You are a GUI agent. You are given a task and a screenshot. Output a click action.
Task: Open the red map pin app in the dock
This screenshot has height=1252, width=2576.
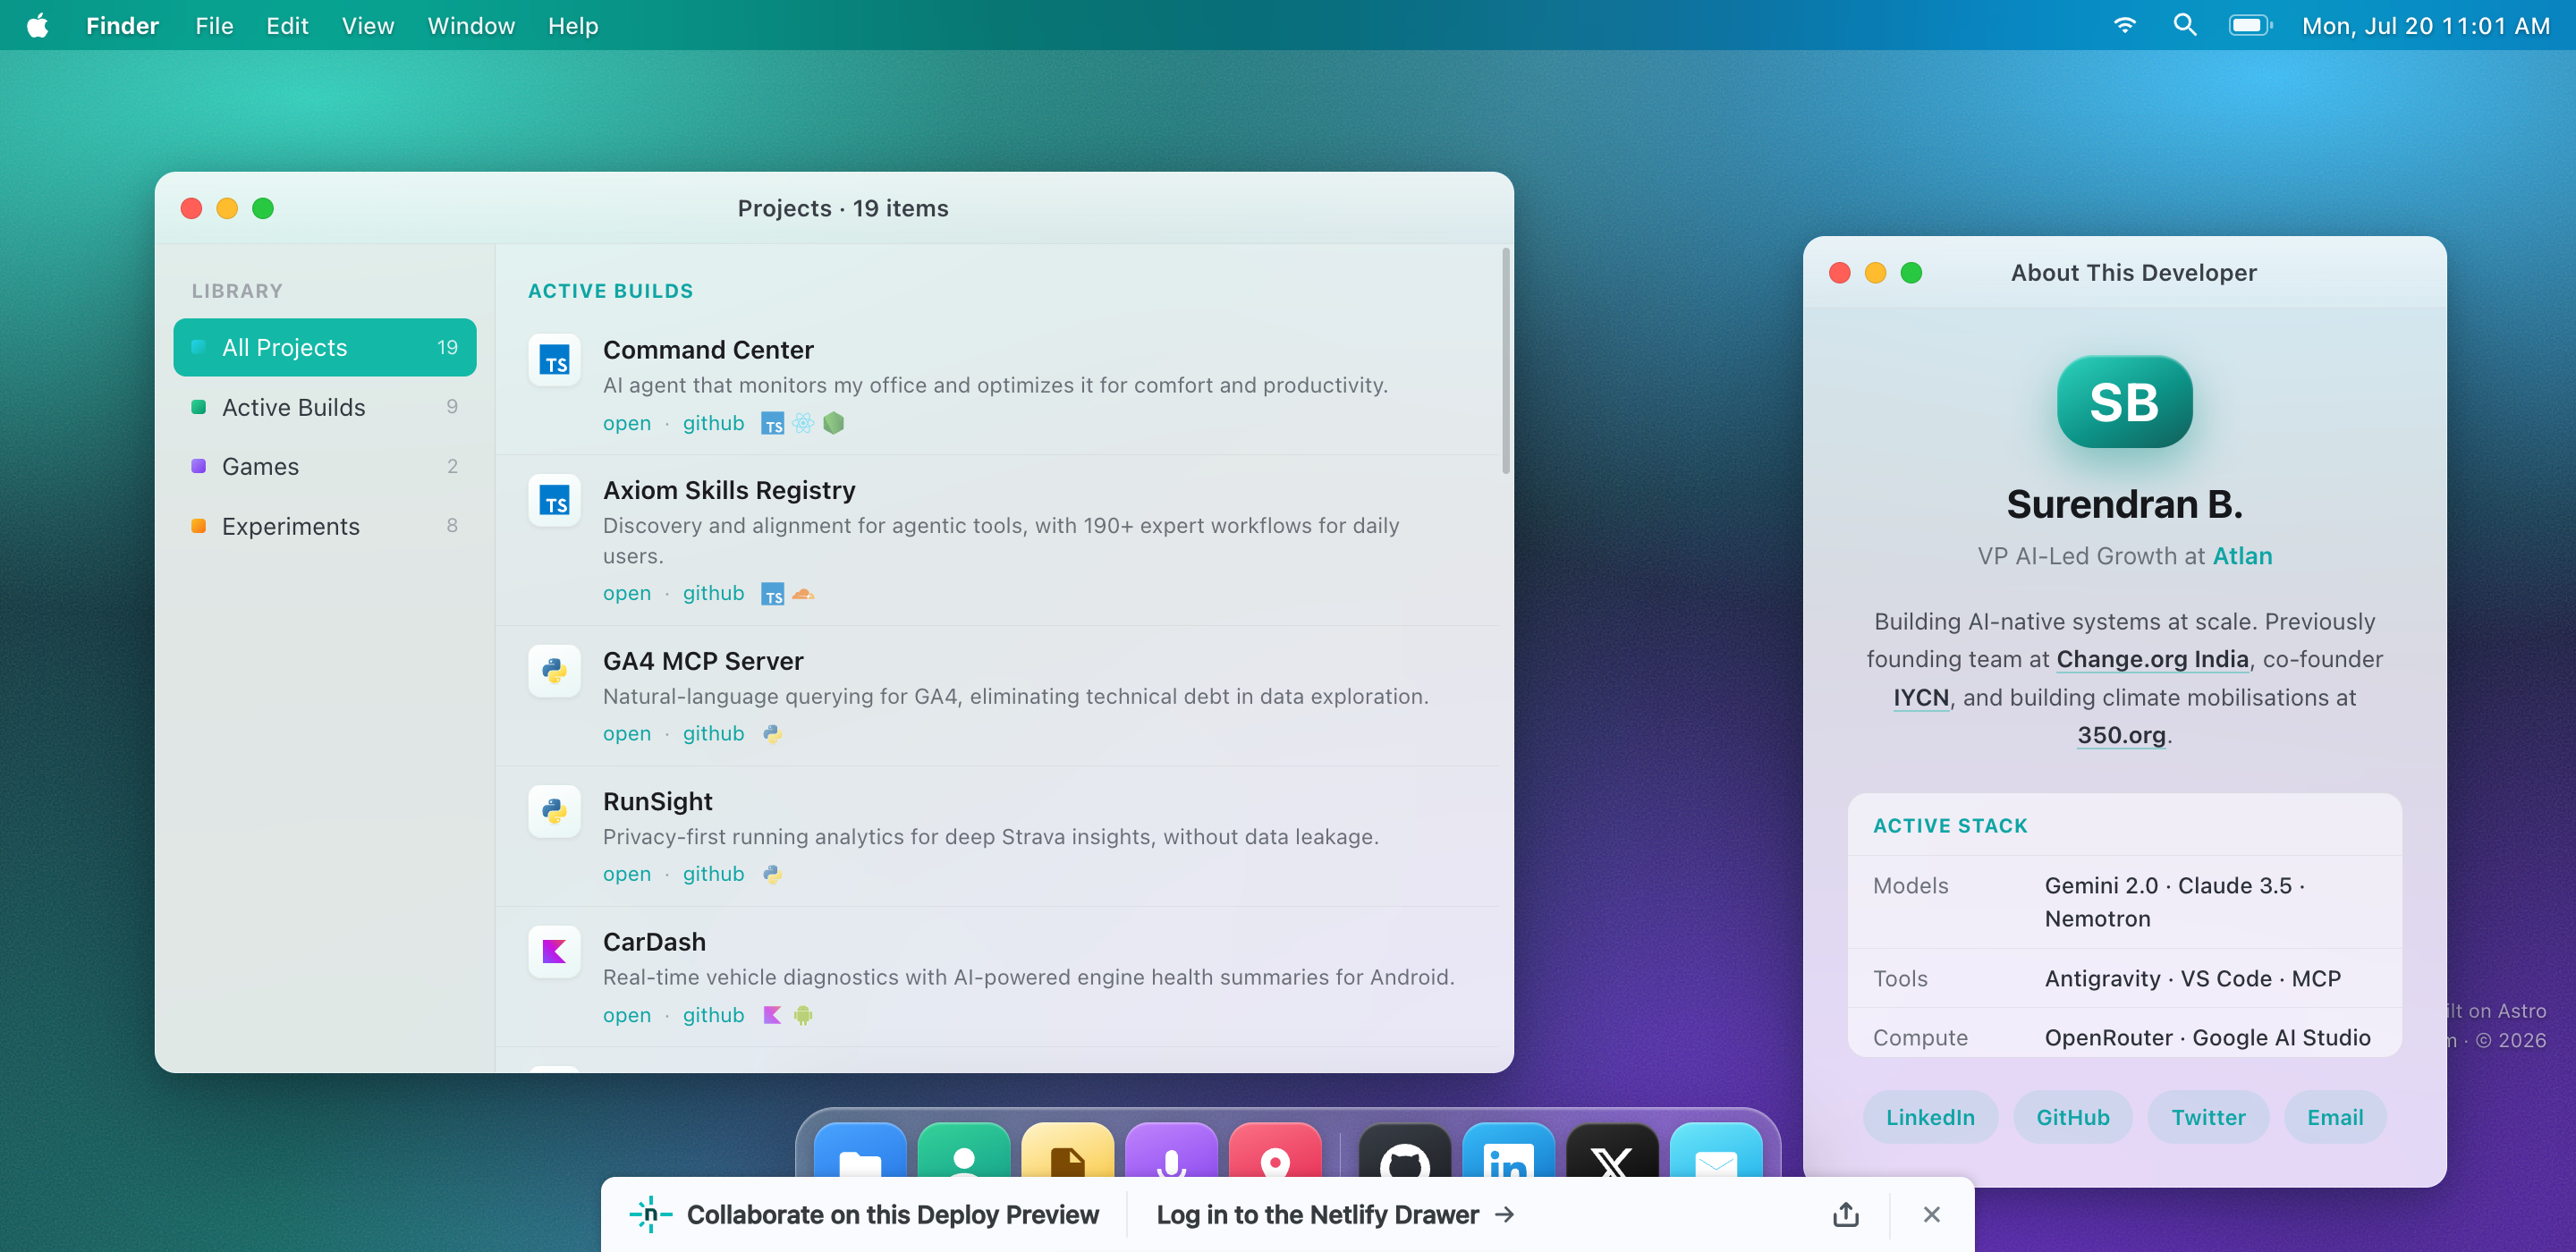pos(1275,1150)
